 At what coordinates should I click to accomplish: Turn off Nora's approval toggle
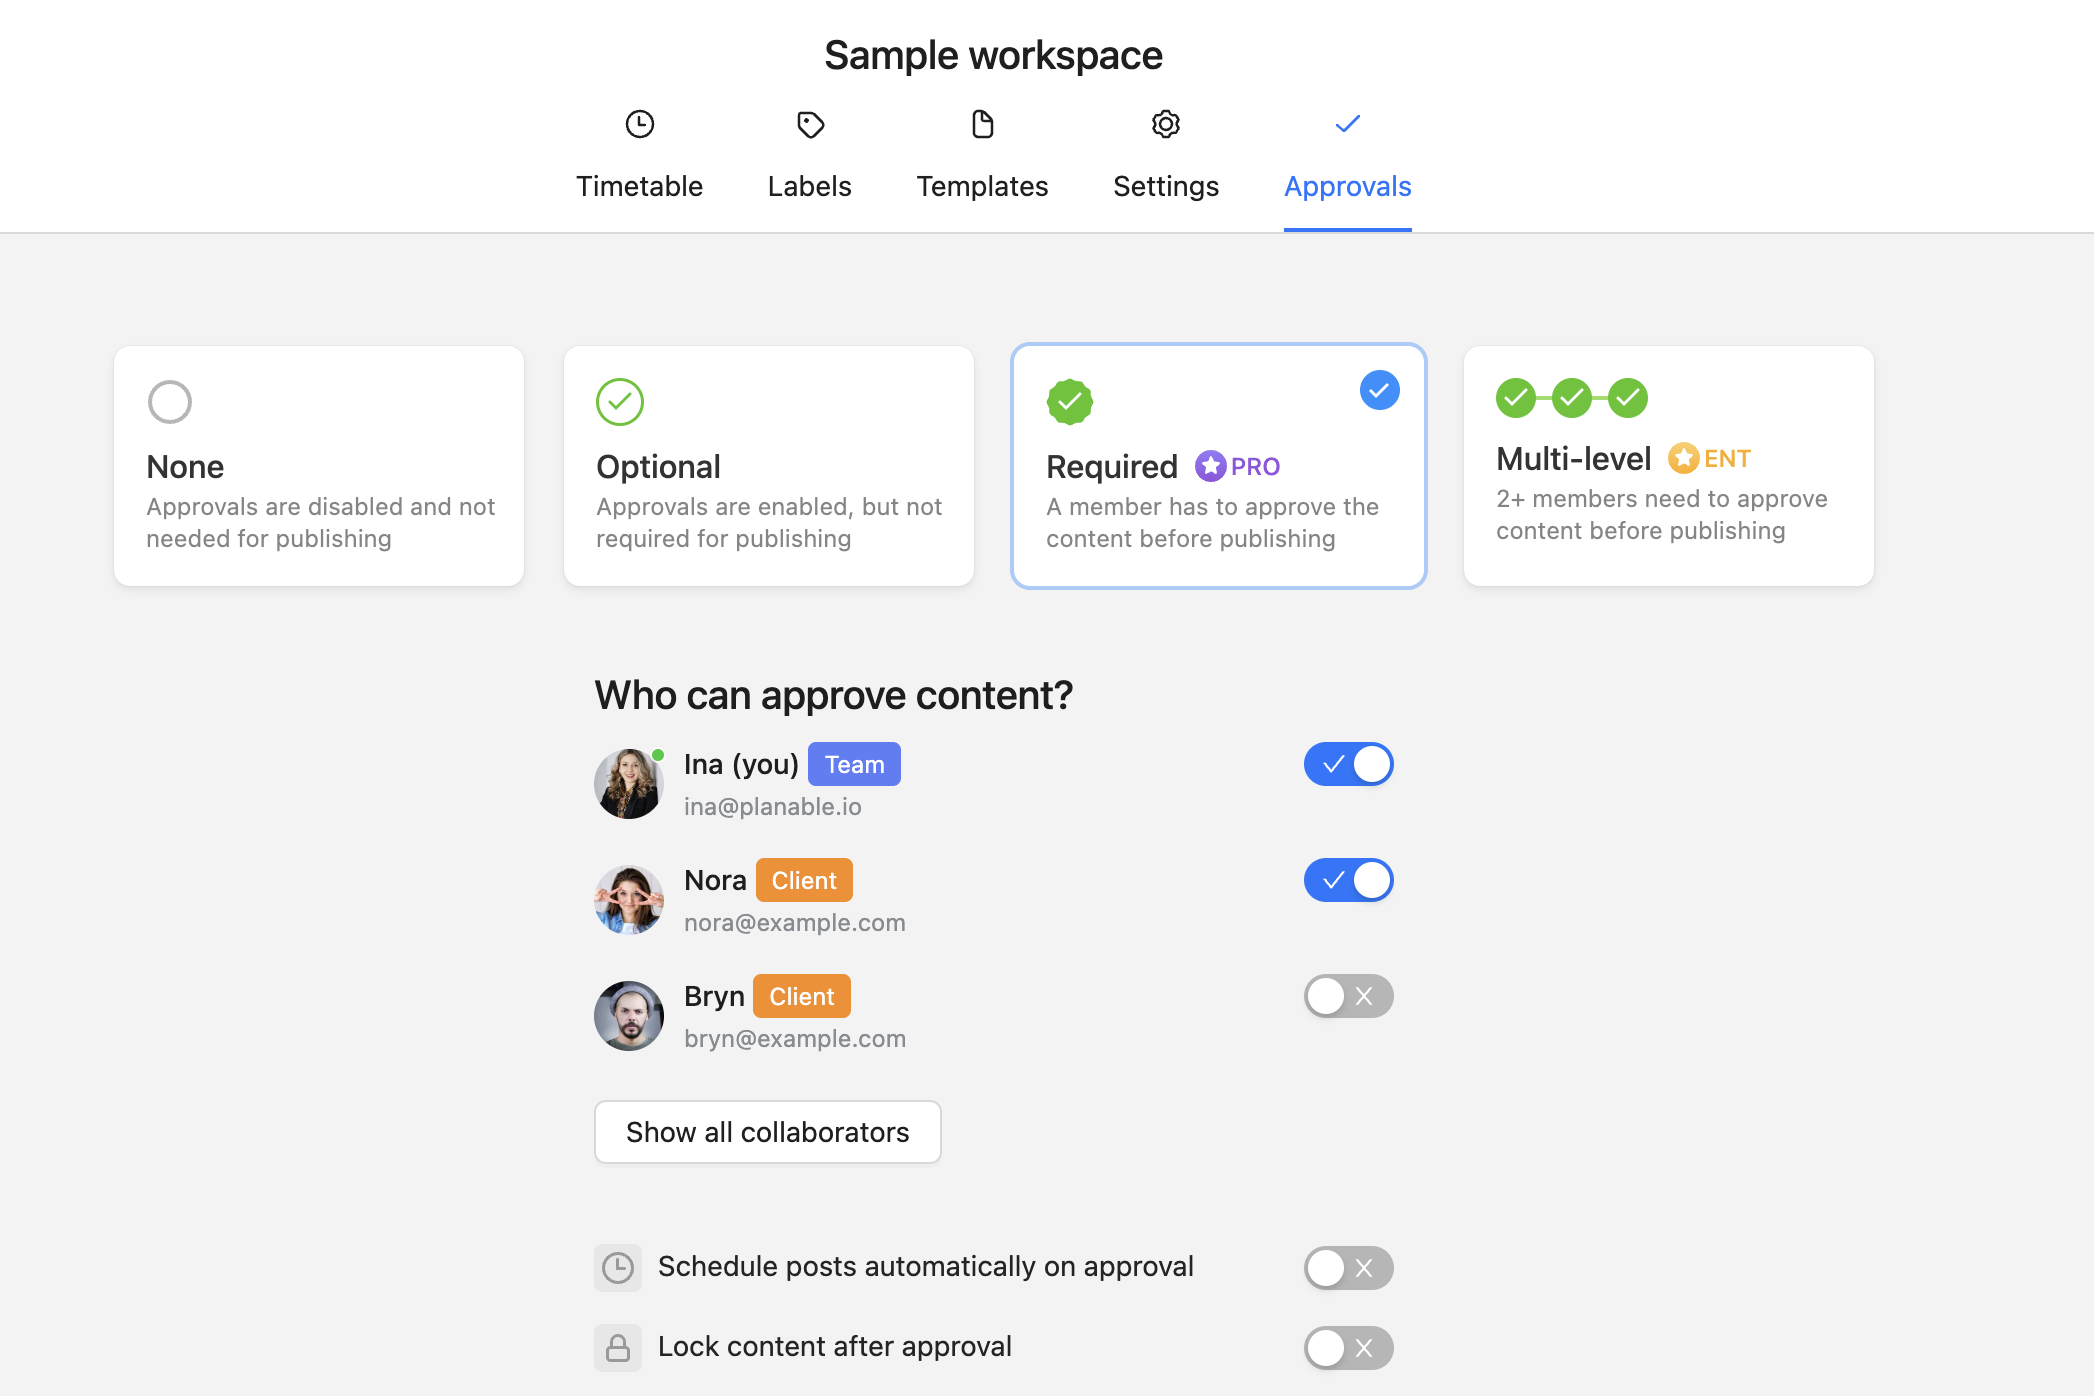click(1348, 880)
